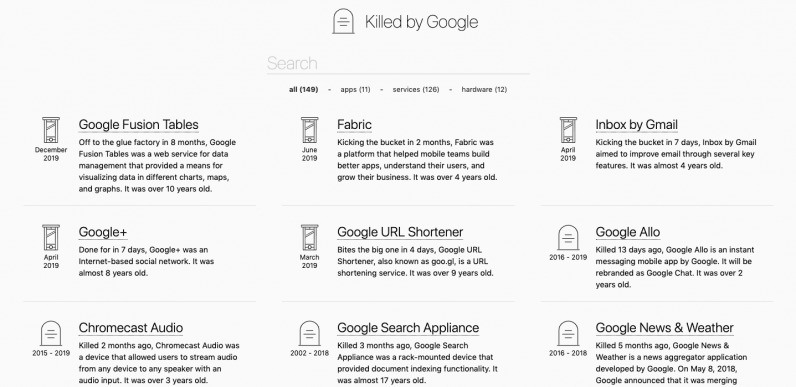This screenshot has width=796, height=387.
Task: Click the tombstone icon beside Google Allo
Action: (x=568, y=238)
